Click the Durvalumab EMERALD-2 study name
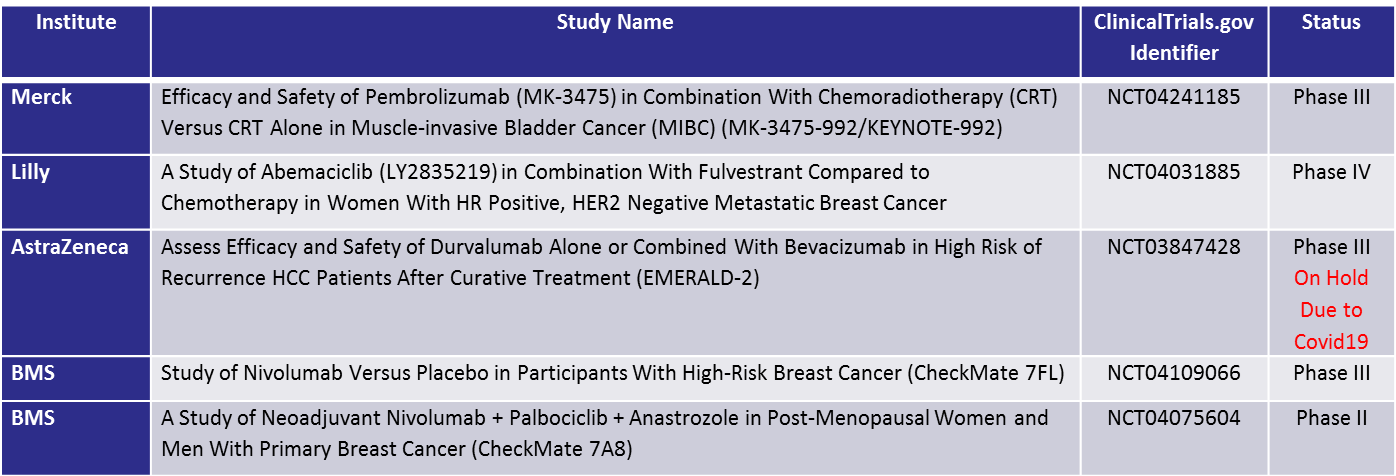The image size is (1396, 476). [x=601, y=263]
